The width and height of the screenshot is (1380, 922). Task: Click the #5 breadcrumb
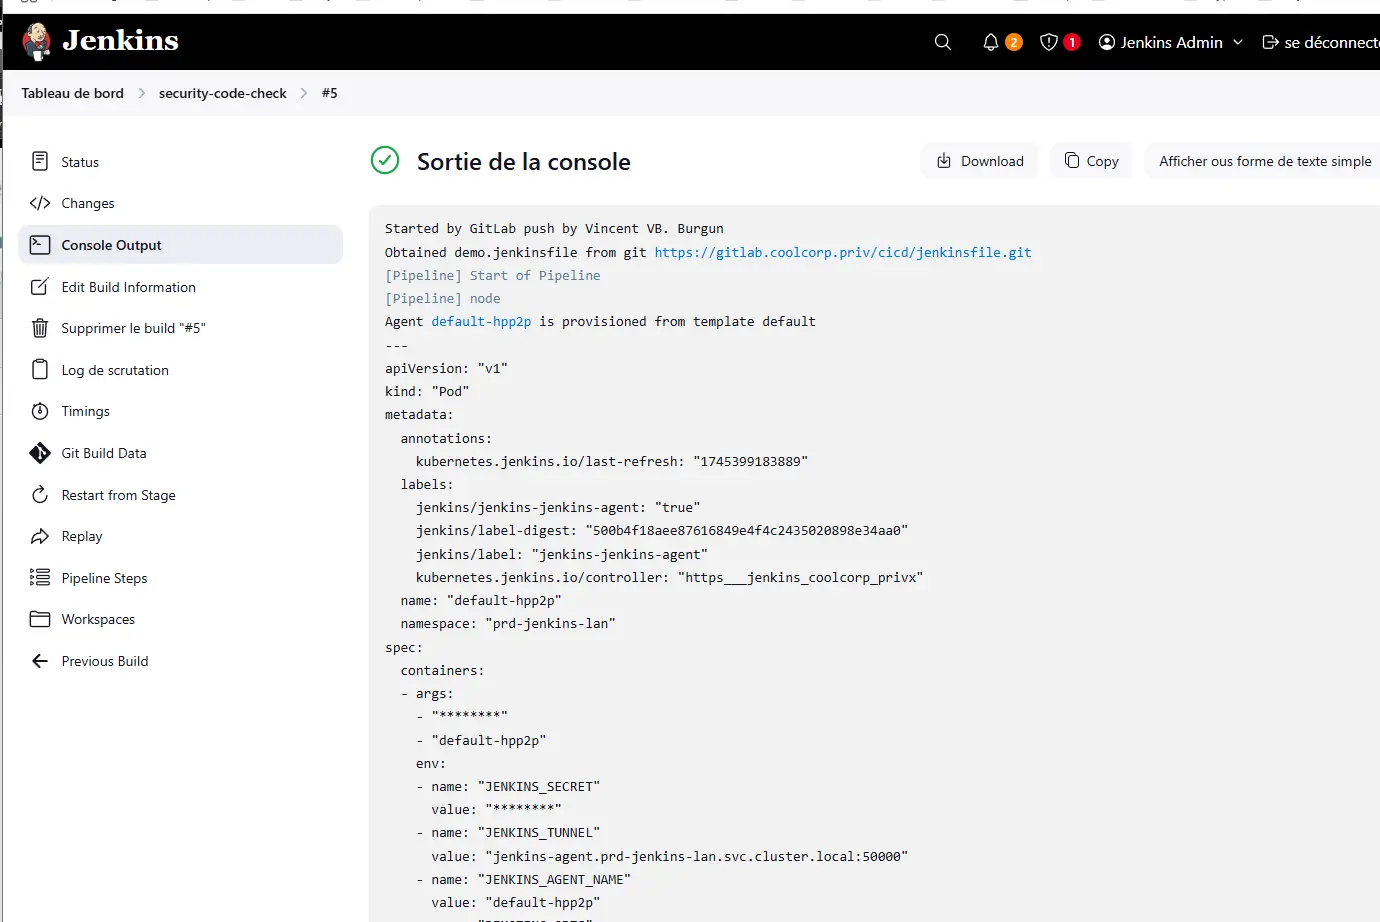click(330, 93)
